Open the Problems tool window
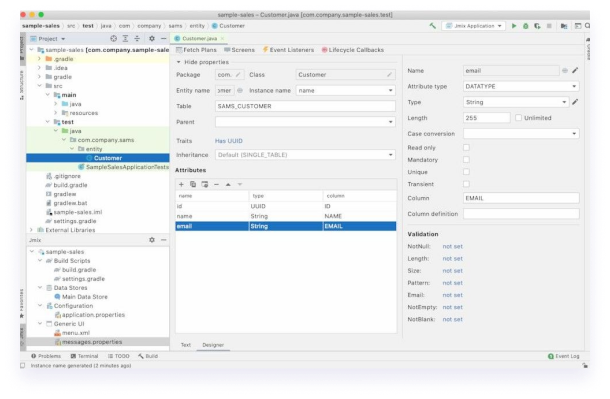 (46, 356)
